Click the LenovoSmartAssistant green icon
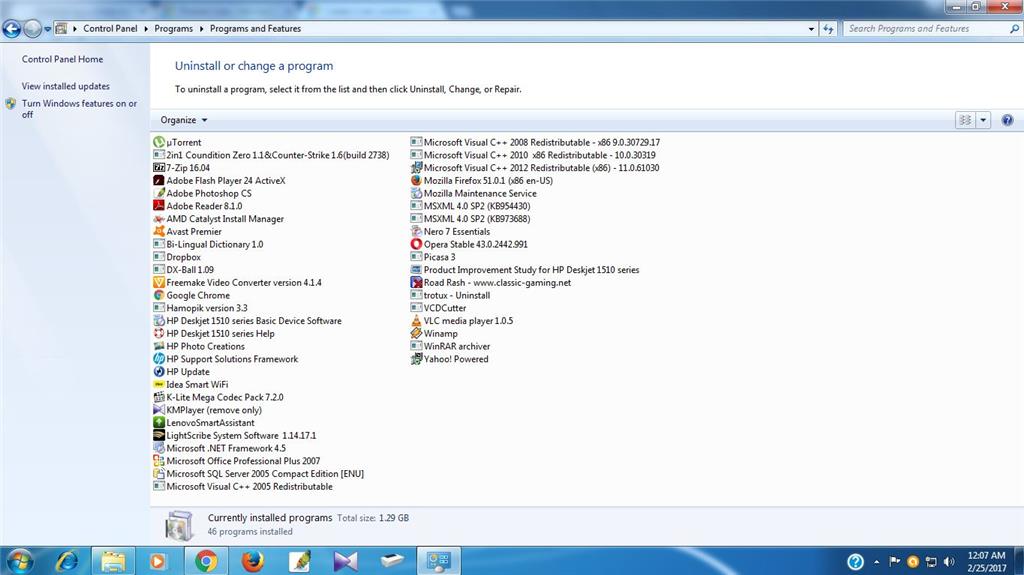This screenshot has height=575, width=1024. coord(159,422)
